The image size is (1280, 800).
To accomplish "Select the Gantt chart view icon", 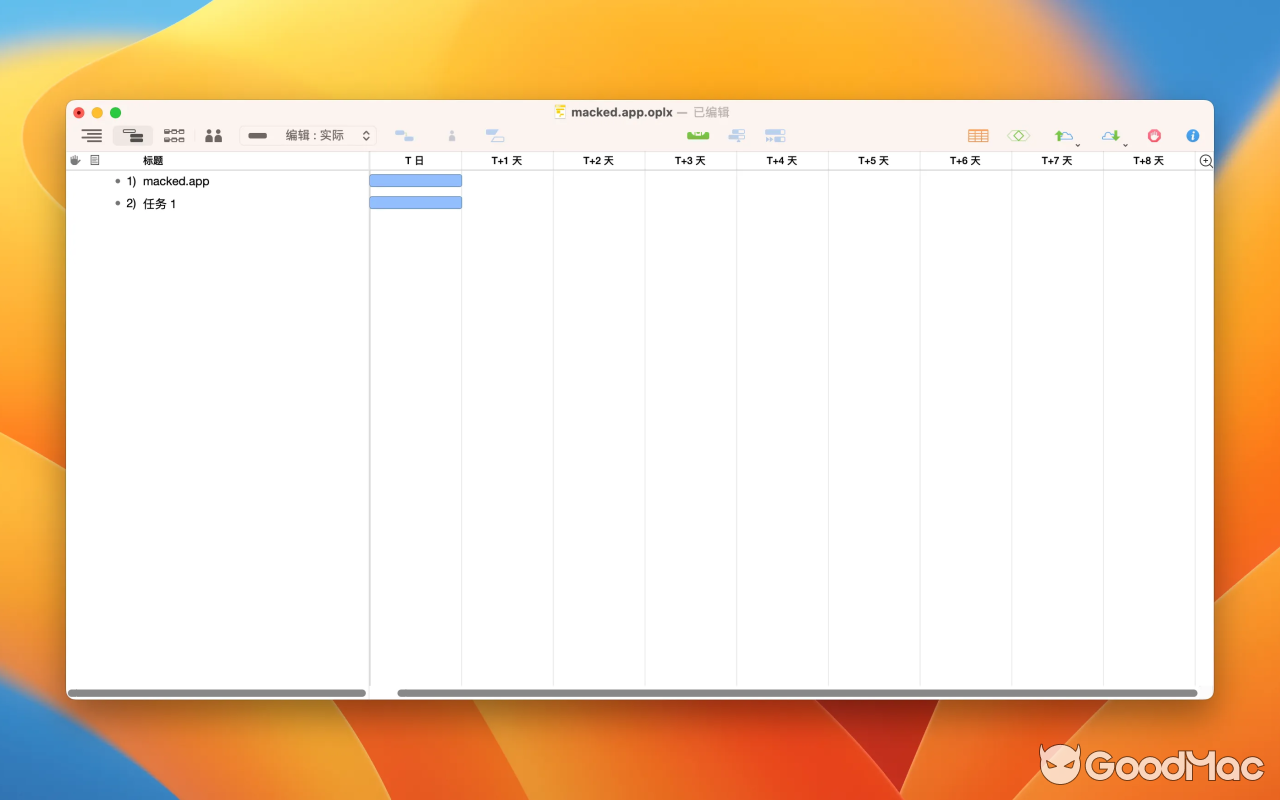I will (133, 135).
